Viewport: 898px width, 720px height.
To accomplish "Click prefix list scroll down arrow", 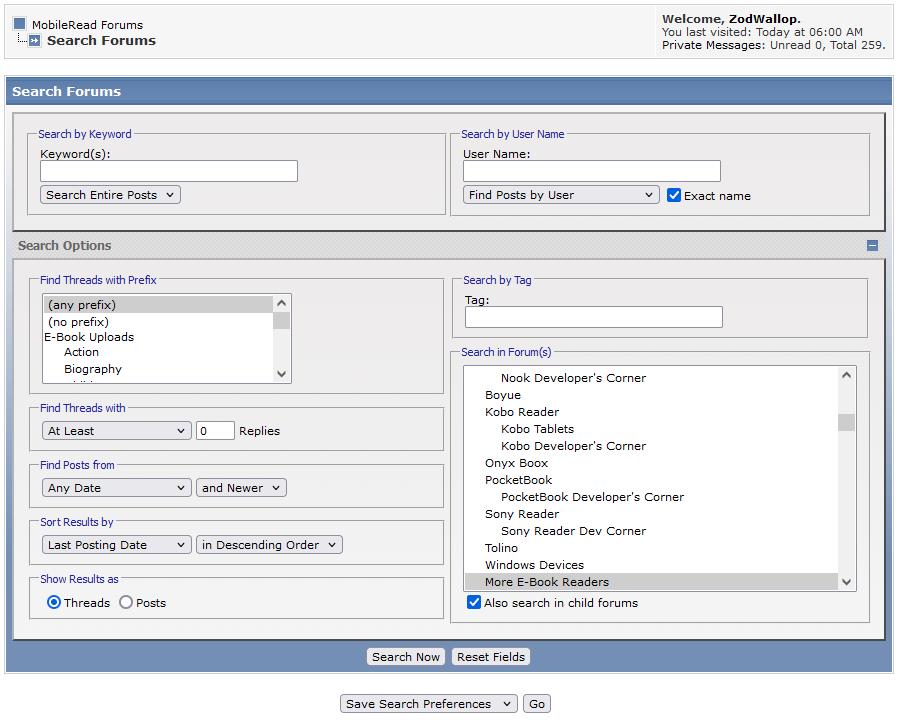I will (281, 374).
